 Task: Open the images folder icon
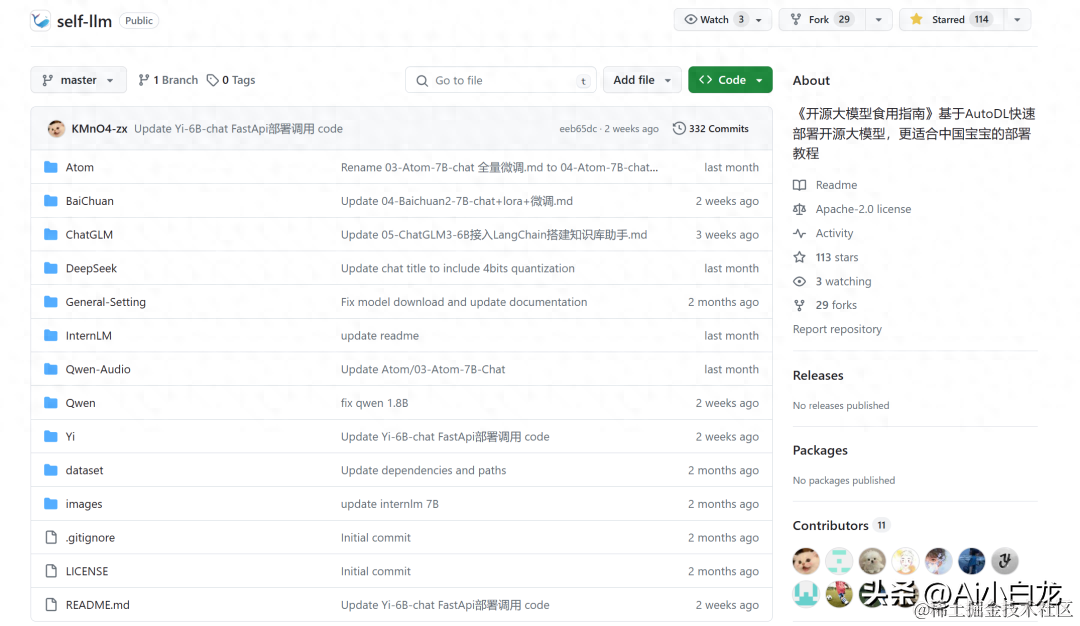[x=50, y=504]
